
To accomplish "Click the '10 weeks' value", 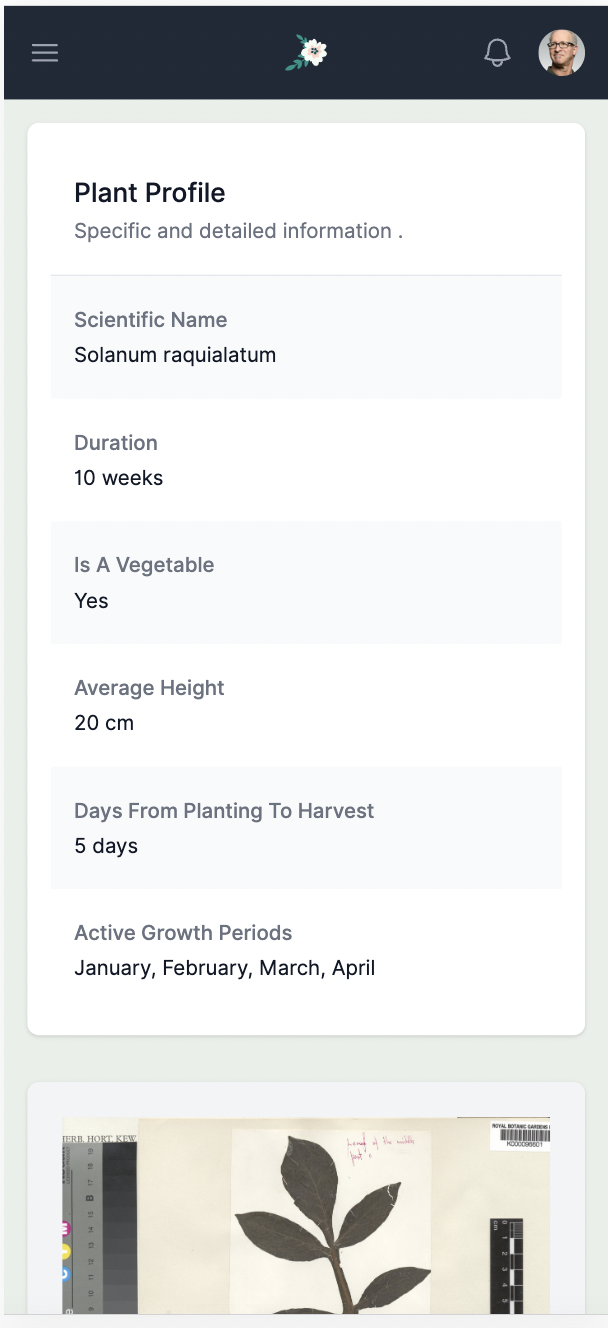I will click(118, 478).
